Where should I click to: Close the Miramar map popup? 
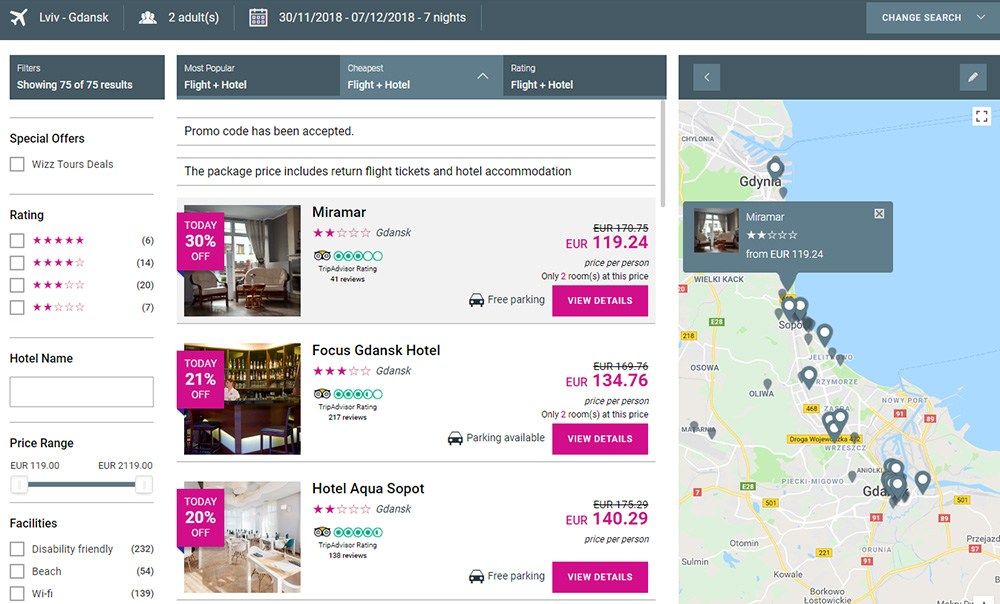[x=879, y=214]
